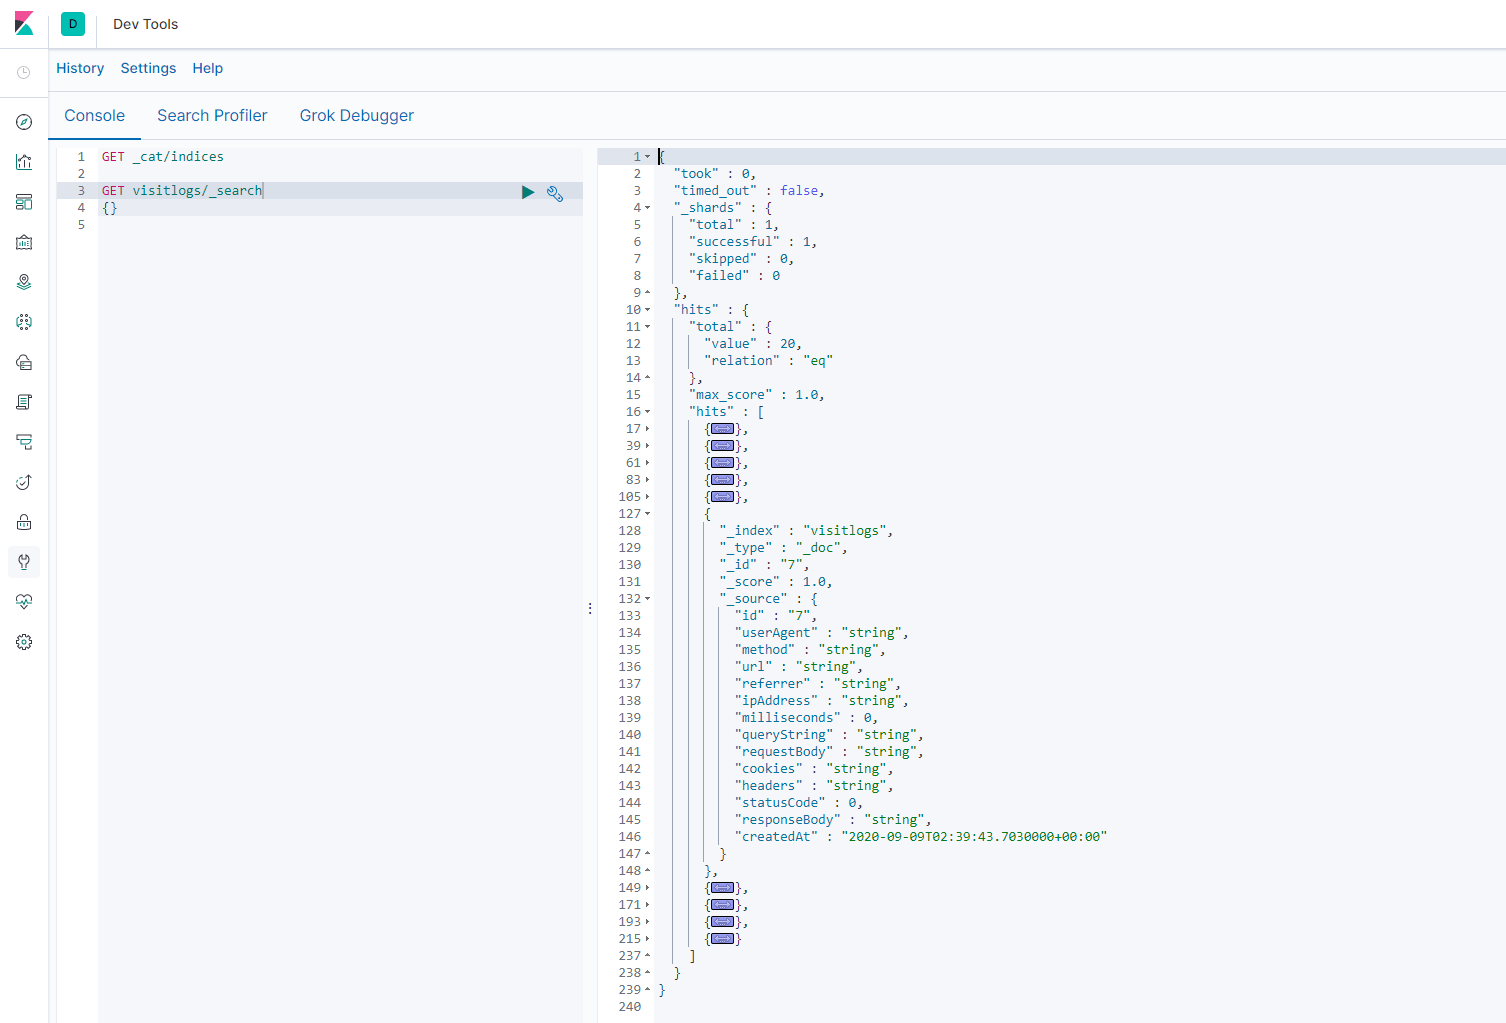Open Discover from the side navigation
Screen dimensions: 1506x1023
click(24, 122)
